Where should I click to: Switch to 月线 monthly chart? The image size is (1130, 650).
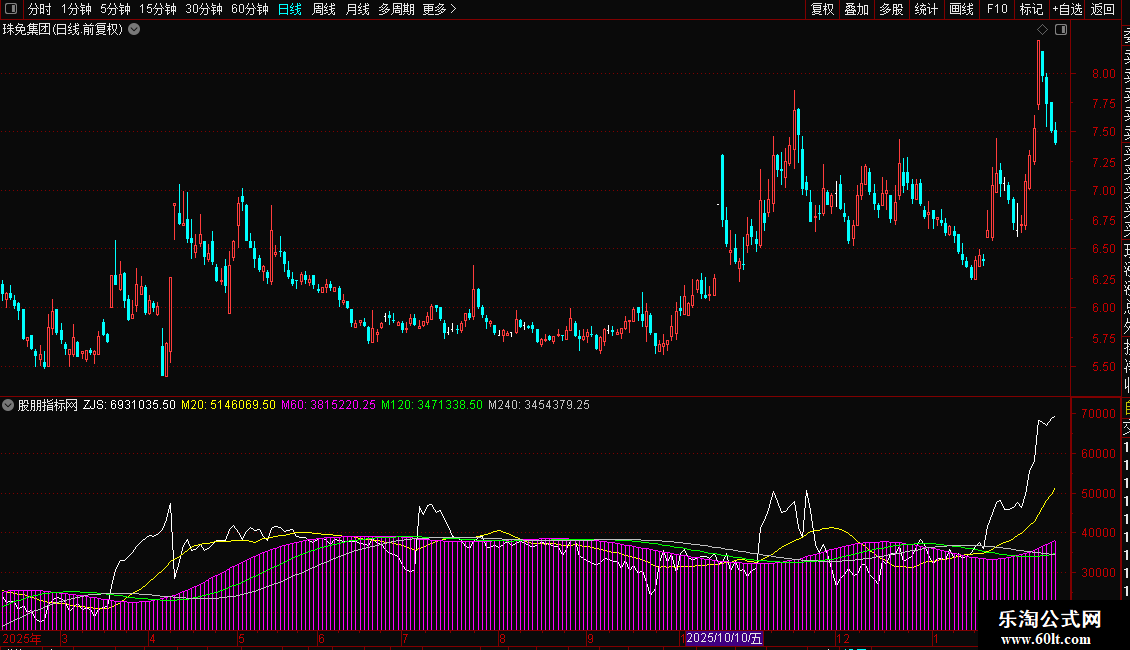tap(357, 9)
